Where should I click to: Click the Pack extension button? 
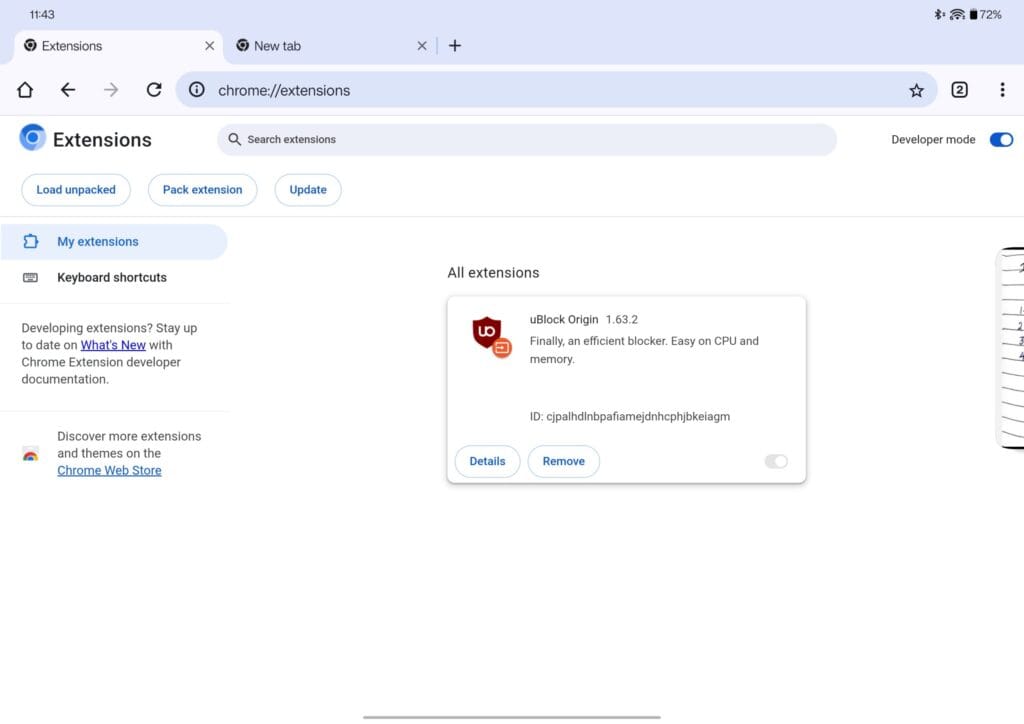tap(202, 190)
